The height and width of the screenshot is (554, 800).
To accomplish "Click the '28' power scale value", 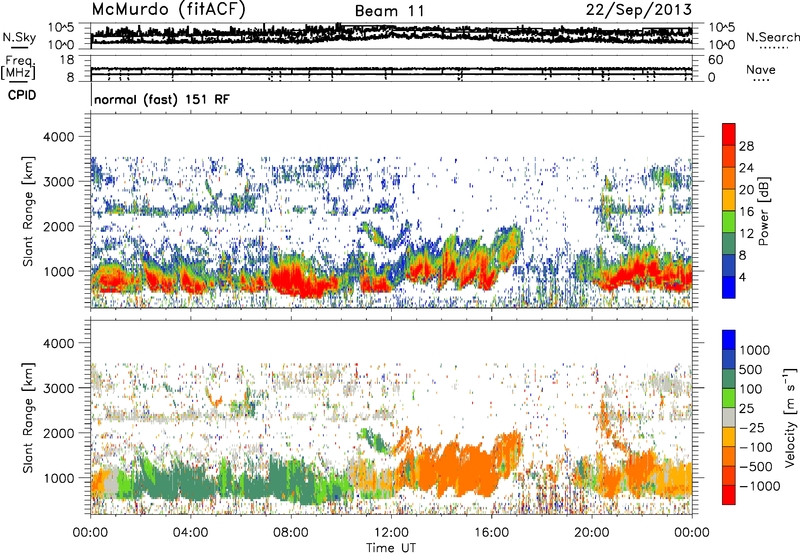I will (x=746, y=146).
